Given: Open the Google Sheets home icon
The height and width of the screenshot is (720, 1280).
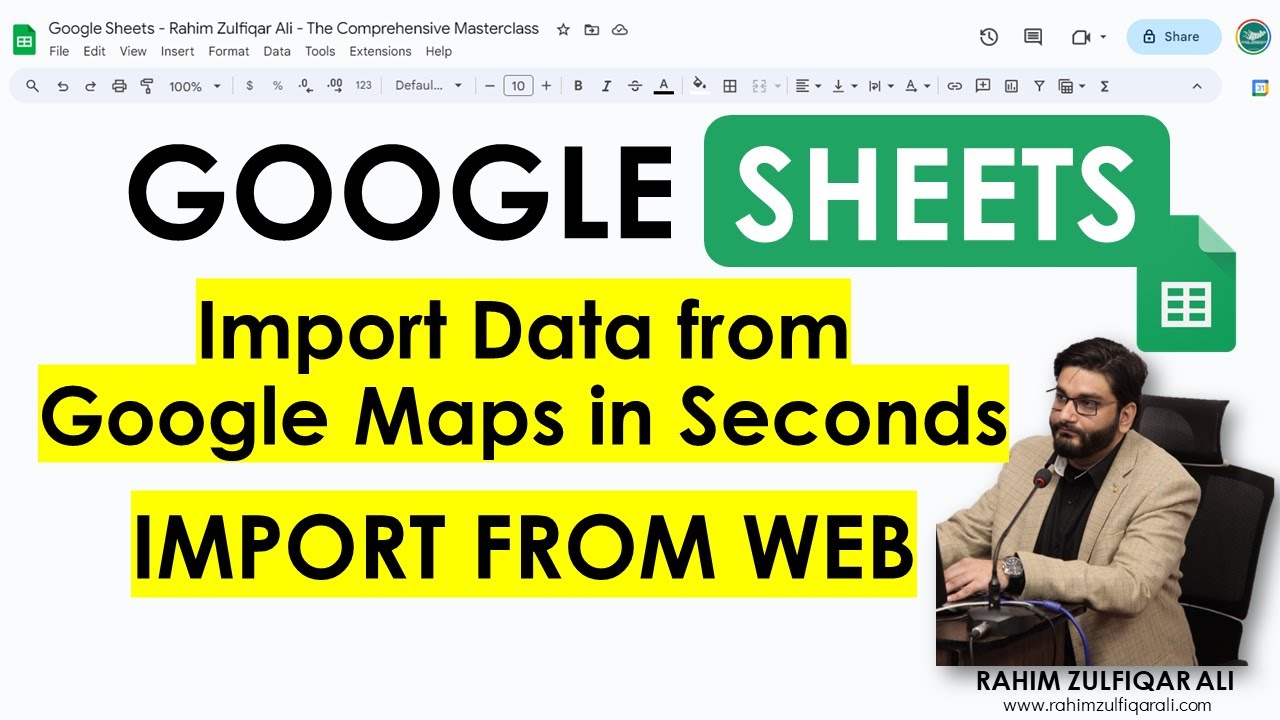Looking at the screenshot, I should [x=24, y=40].
